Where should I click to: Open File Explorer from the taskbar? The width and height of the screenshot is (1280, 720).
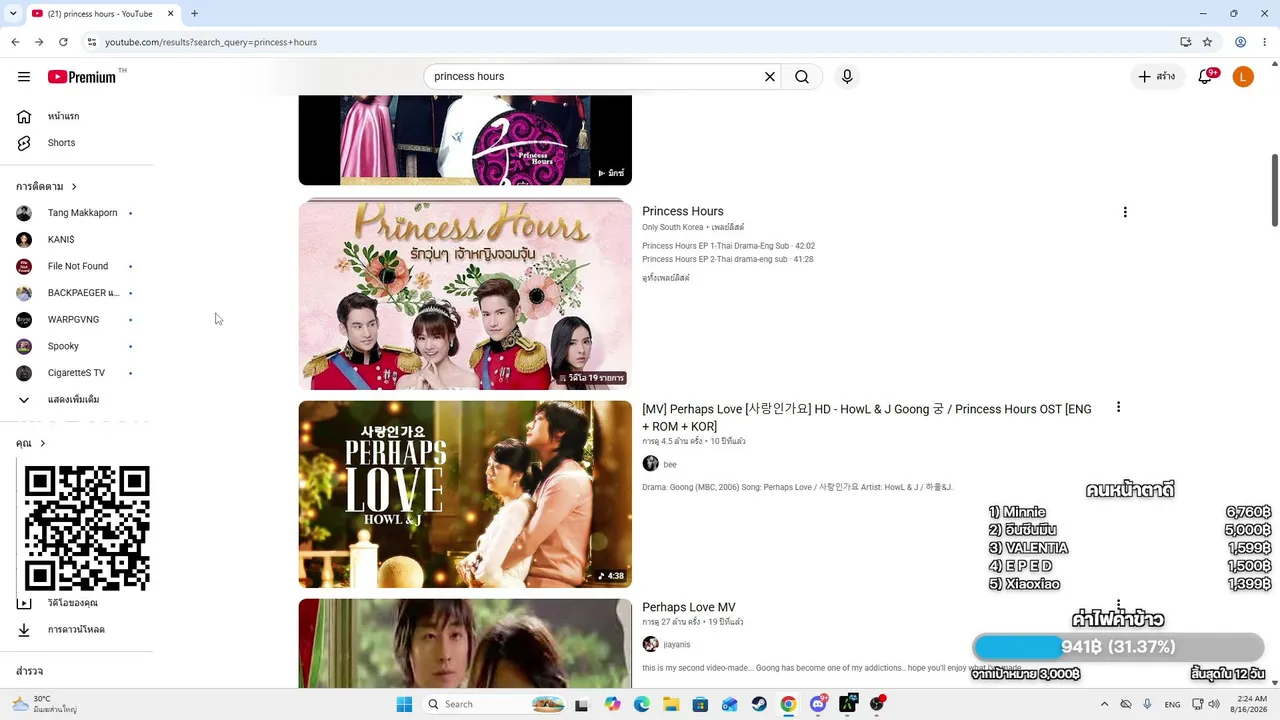coord(671,704)
